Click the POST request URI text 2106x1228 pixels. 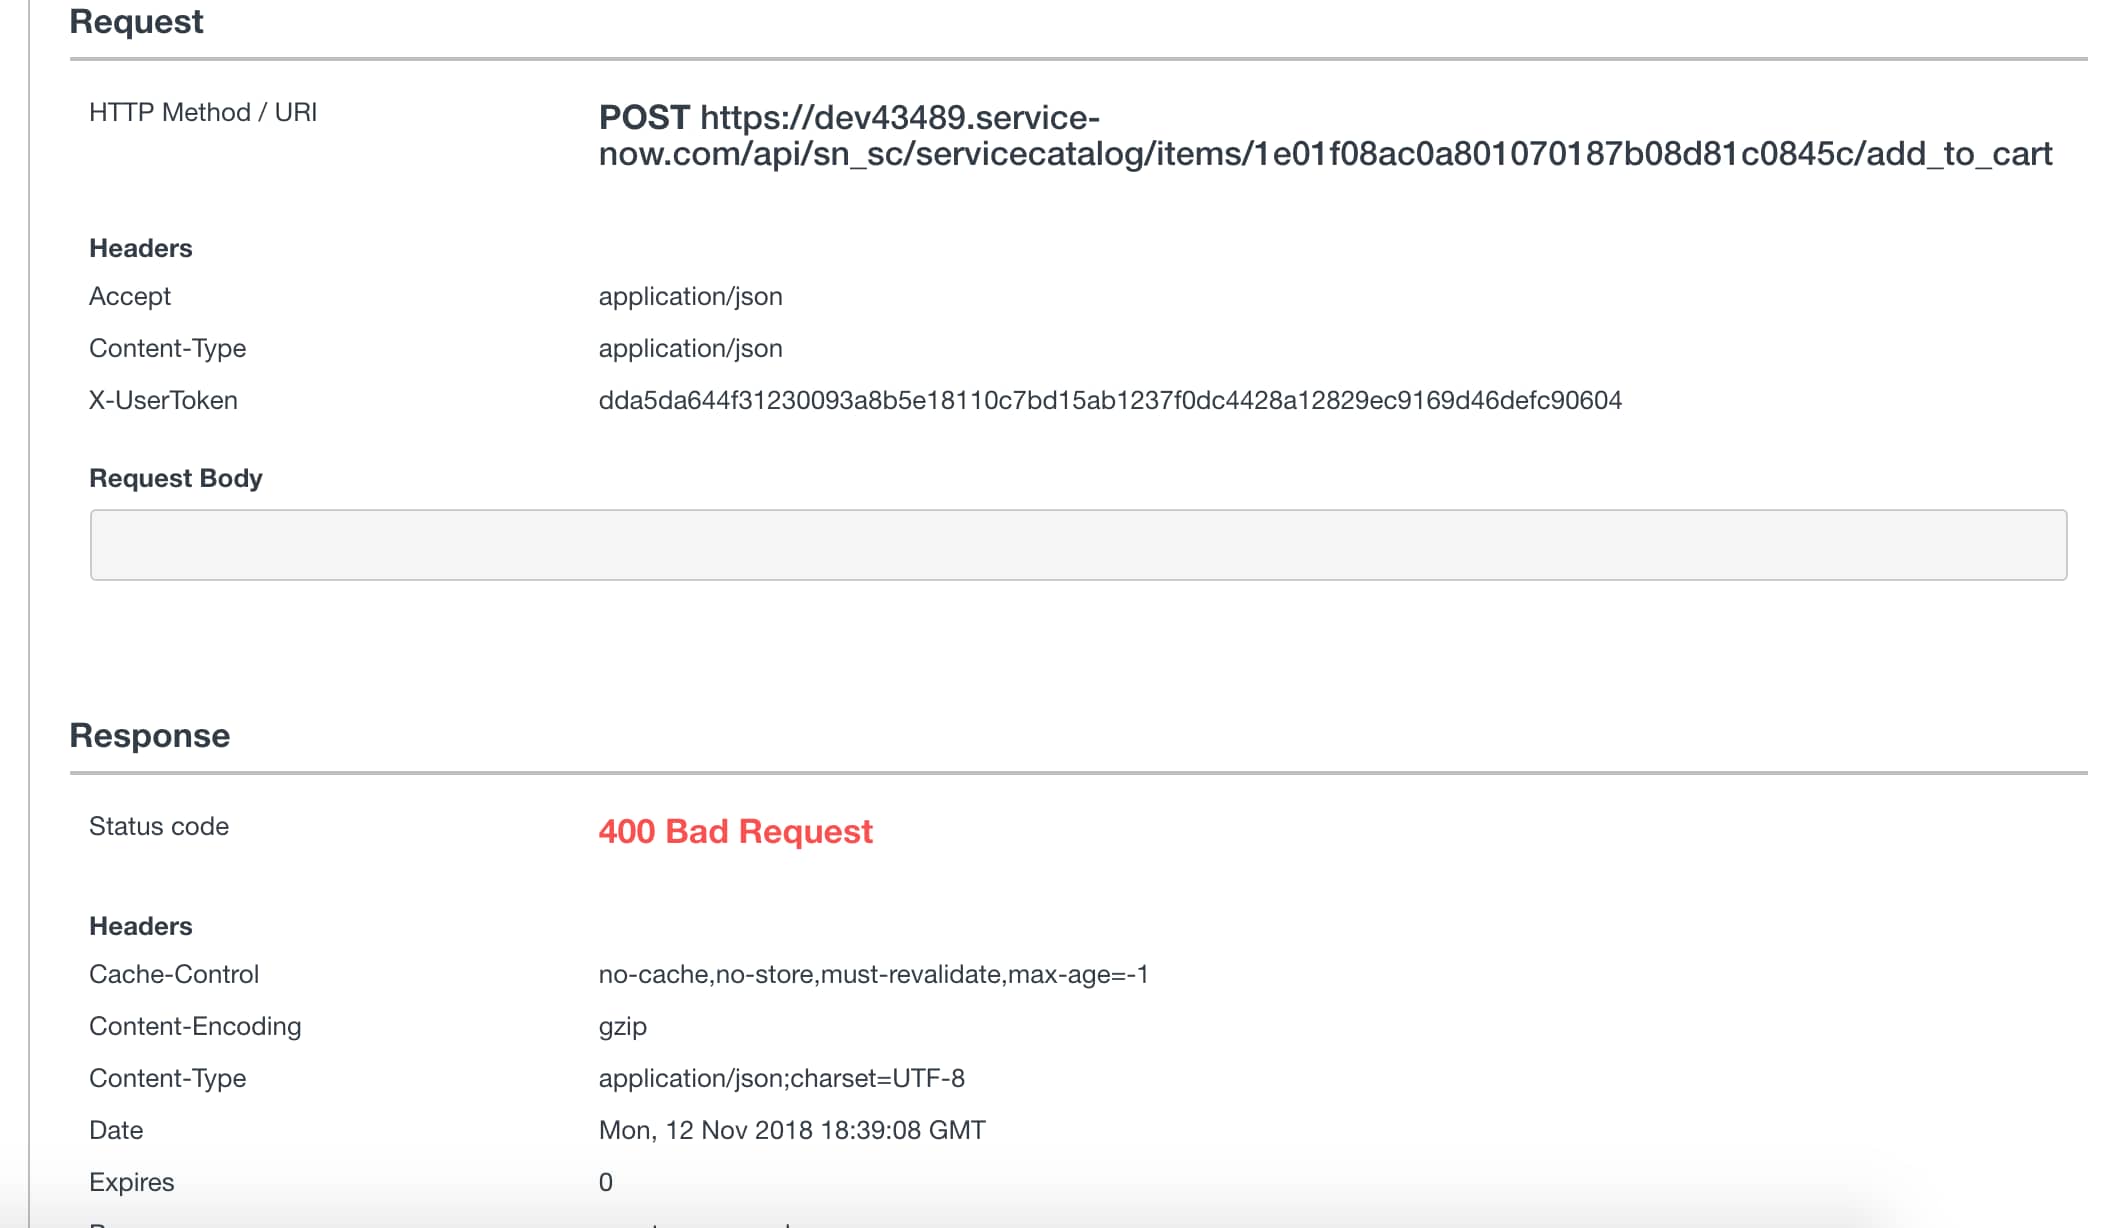click(x=1325, y=136)
